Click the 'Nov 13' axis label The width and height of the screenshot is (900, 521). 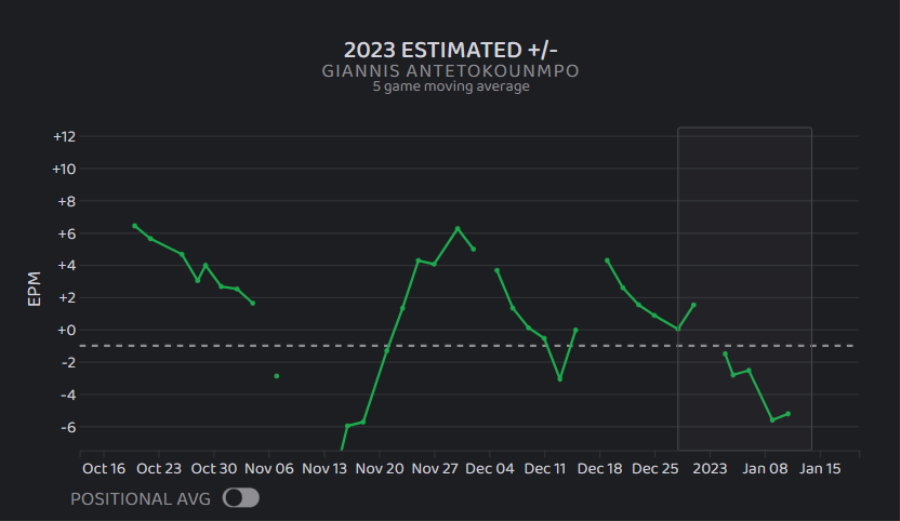click(324, 469)
